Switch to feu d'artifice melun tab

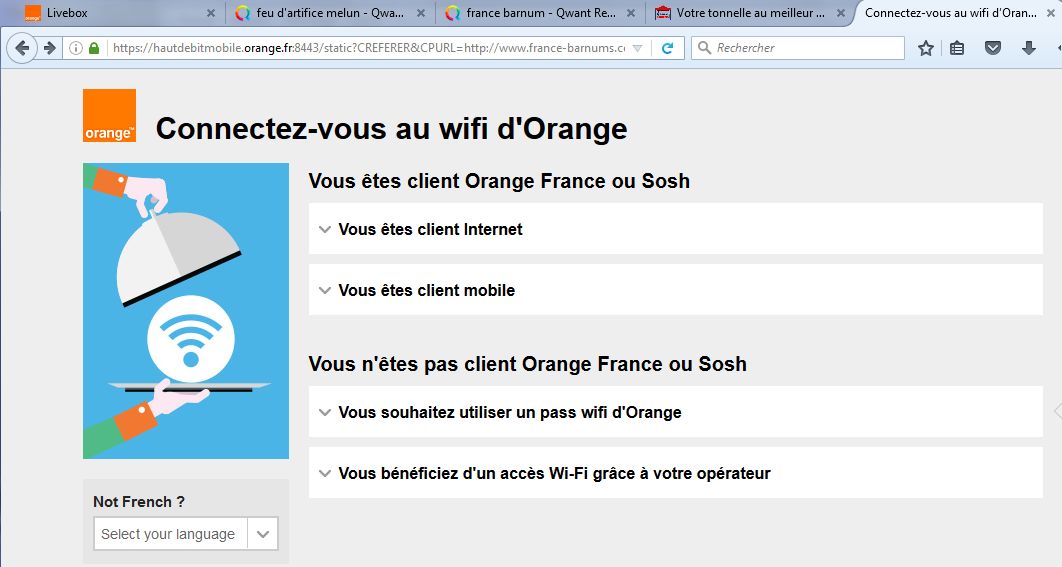click(330, 13)
